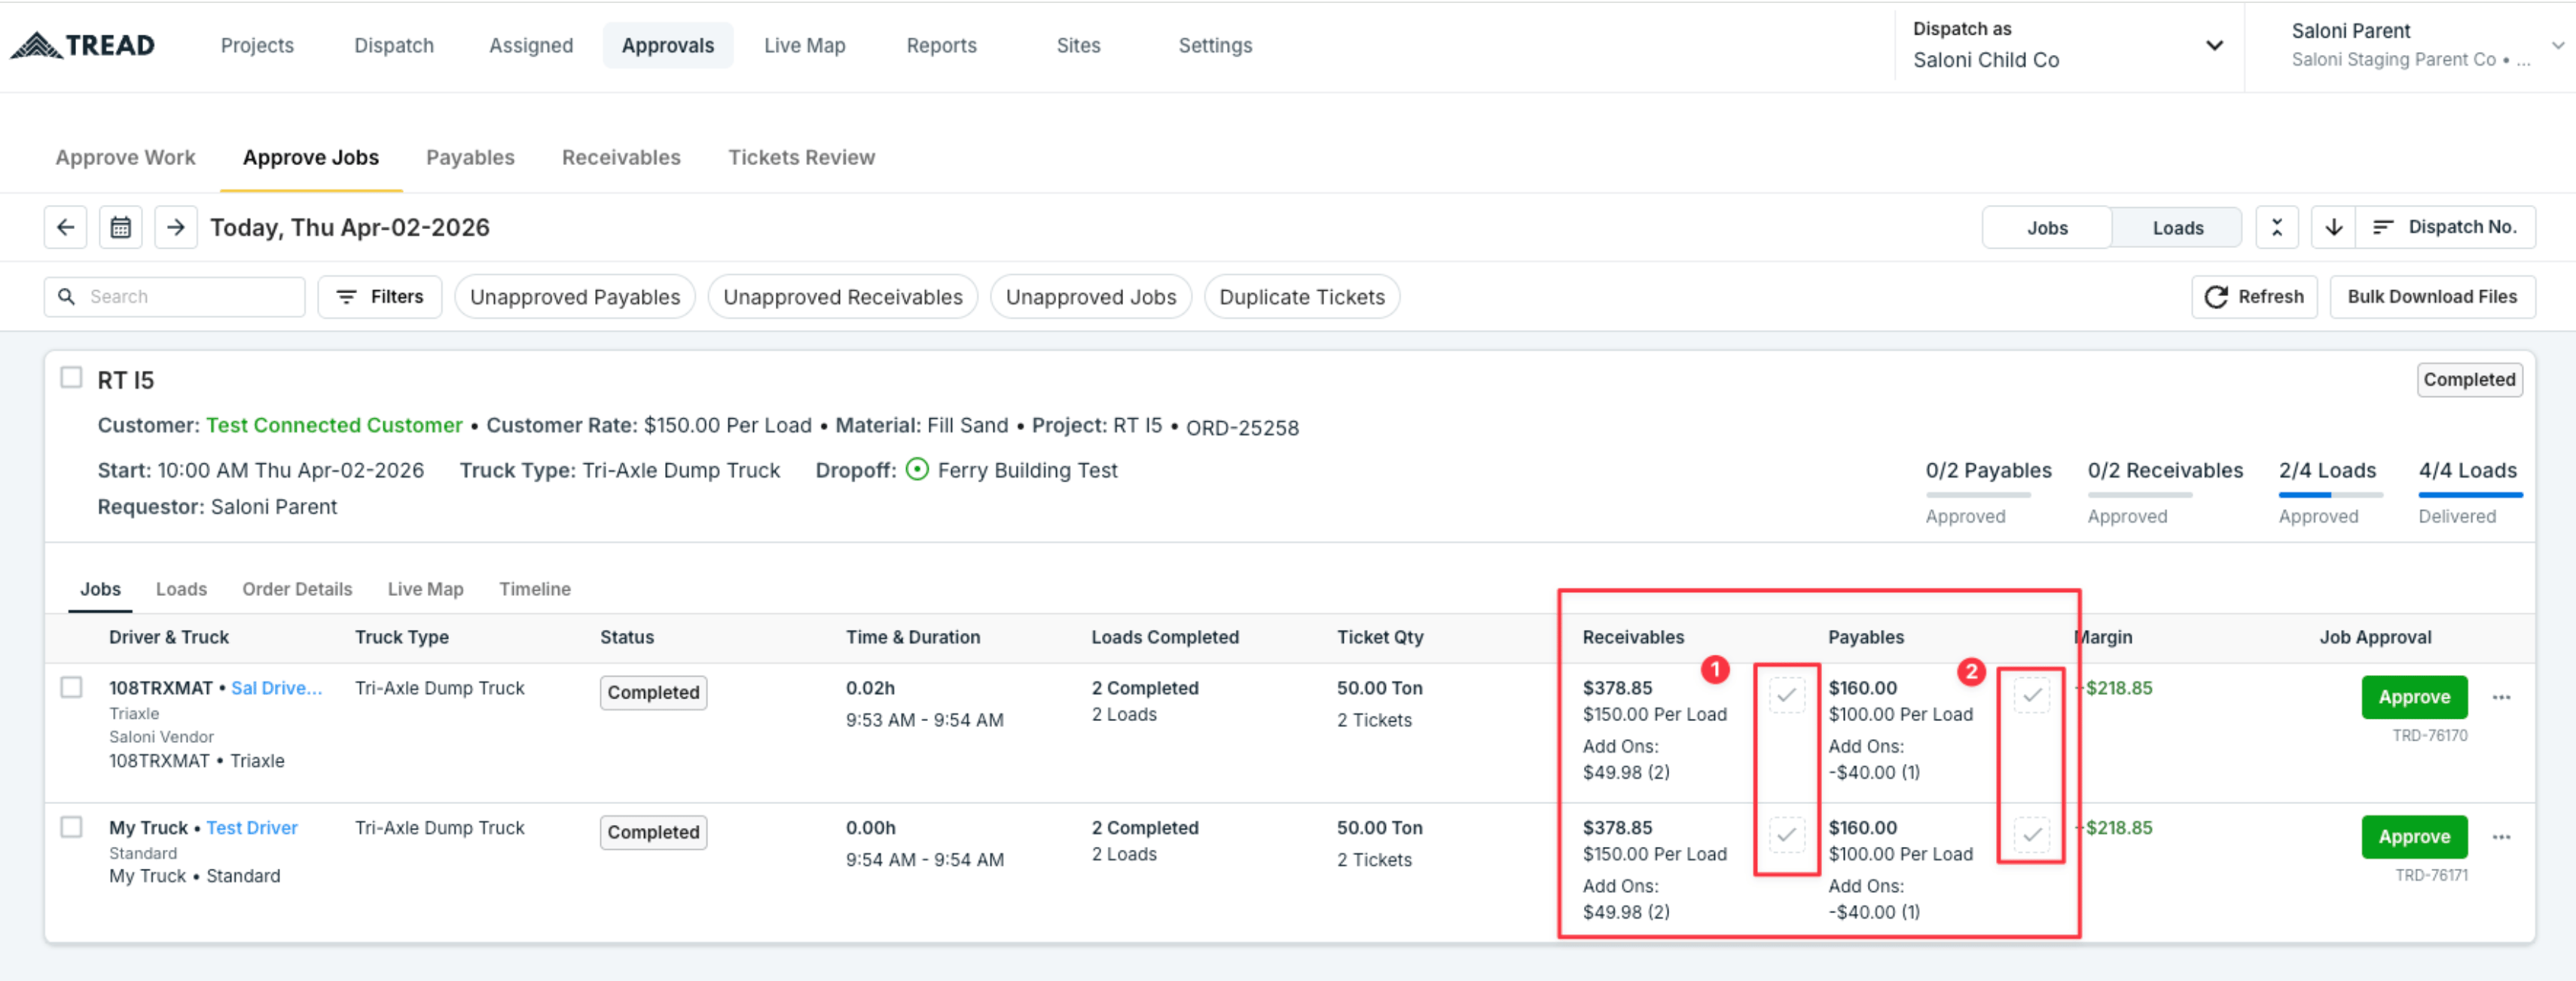Switch to Approve Jobs tab

[311, 158]
